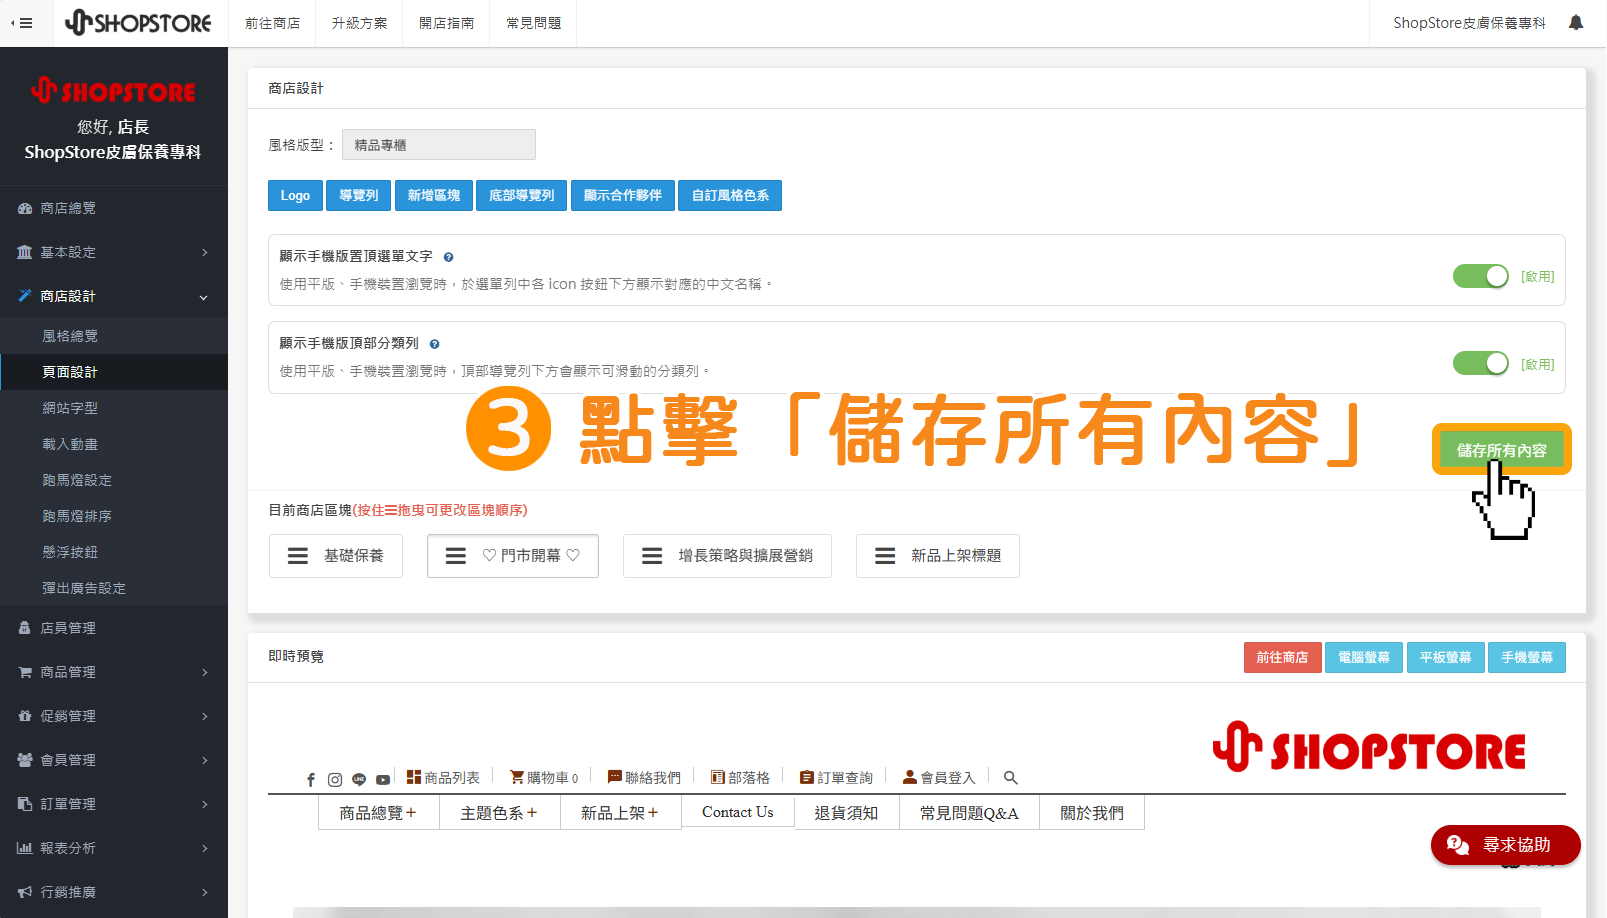Click the 新增區塊 button

(x=434, y=196)
